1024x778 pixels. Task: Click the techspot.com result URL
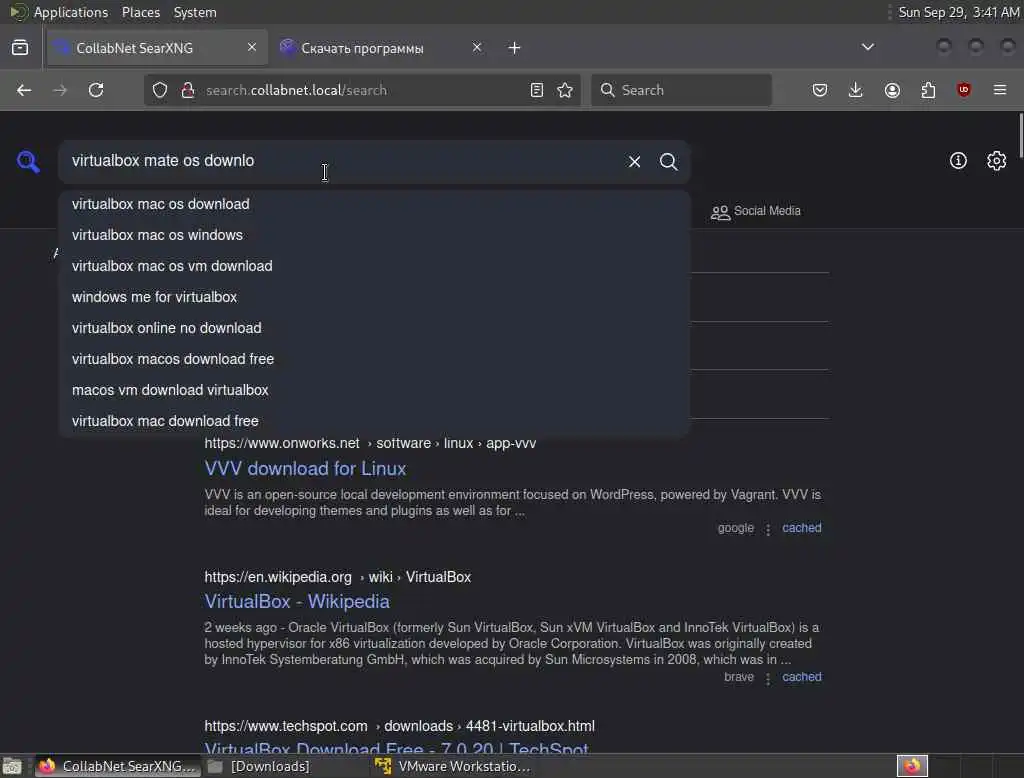[x=400, y=726]
